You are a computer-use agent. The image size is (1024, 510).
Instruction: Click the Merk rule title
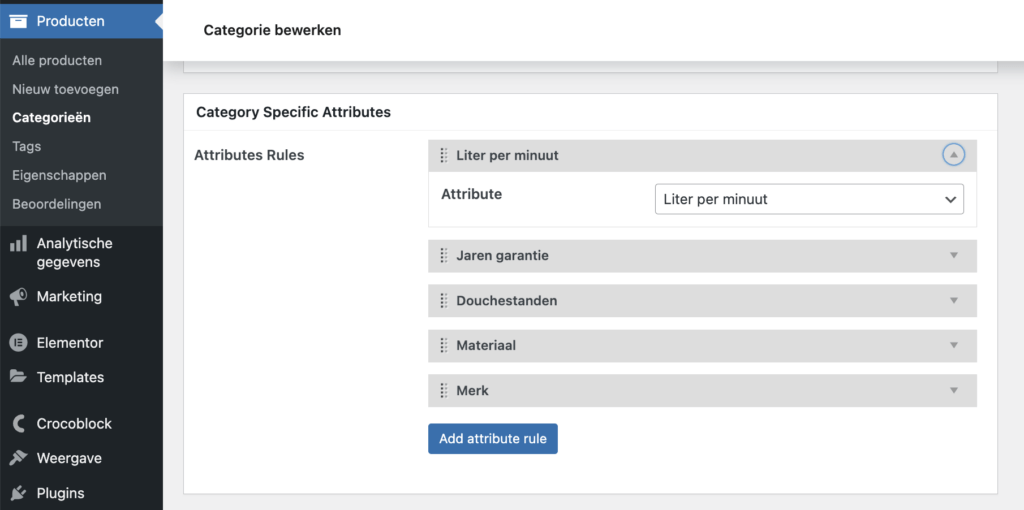(472, 390)
